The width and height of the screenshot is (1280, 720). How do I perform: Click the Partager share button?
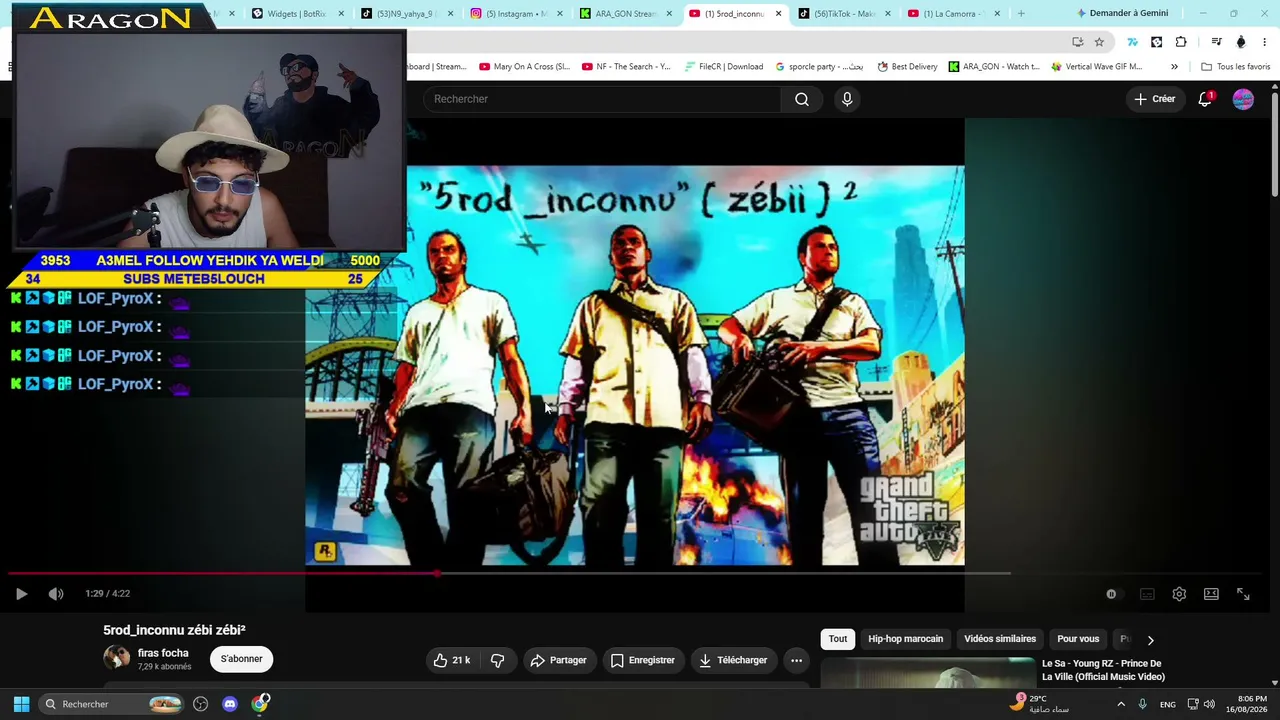558,660
